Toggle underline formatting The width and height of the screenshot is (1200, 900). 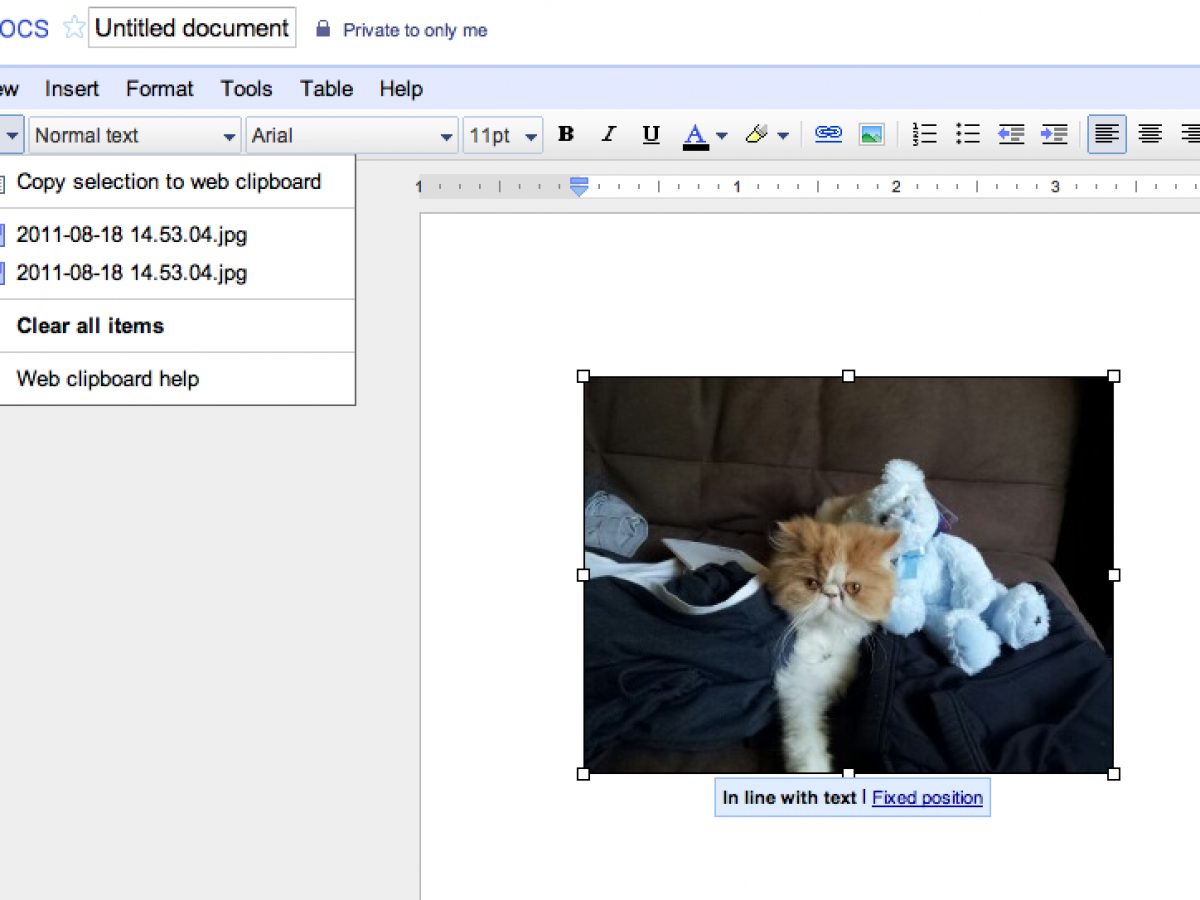click(651, 135)
